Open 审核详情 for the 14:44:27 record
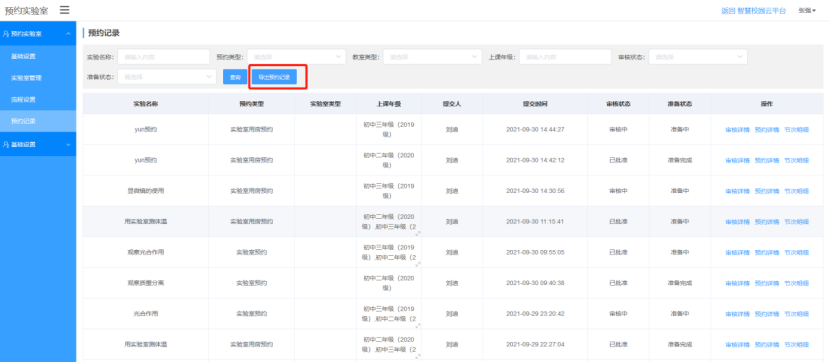 (737, 129)
